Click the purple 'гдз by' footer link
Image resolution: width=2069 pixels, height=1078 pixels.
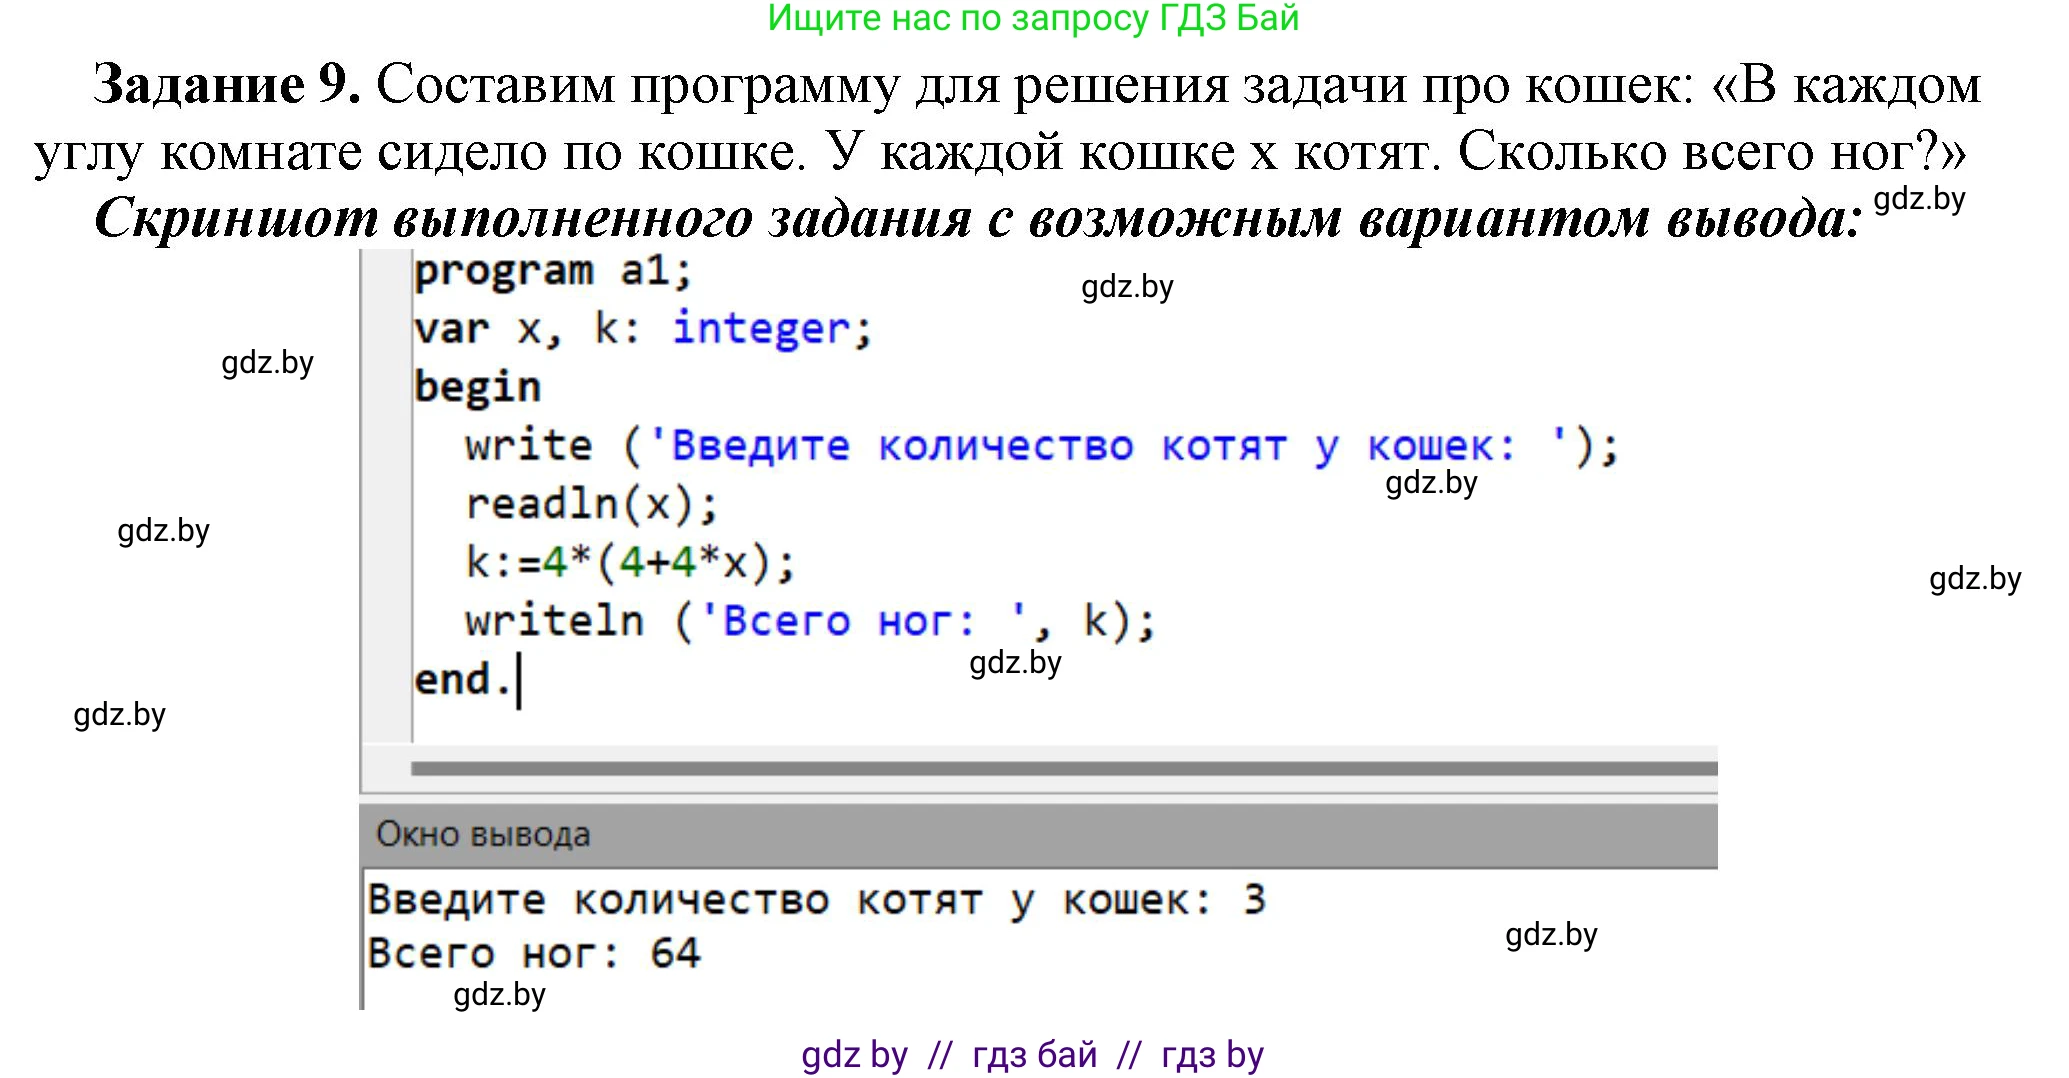point(1212,1055)
